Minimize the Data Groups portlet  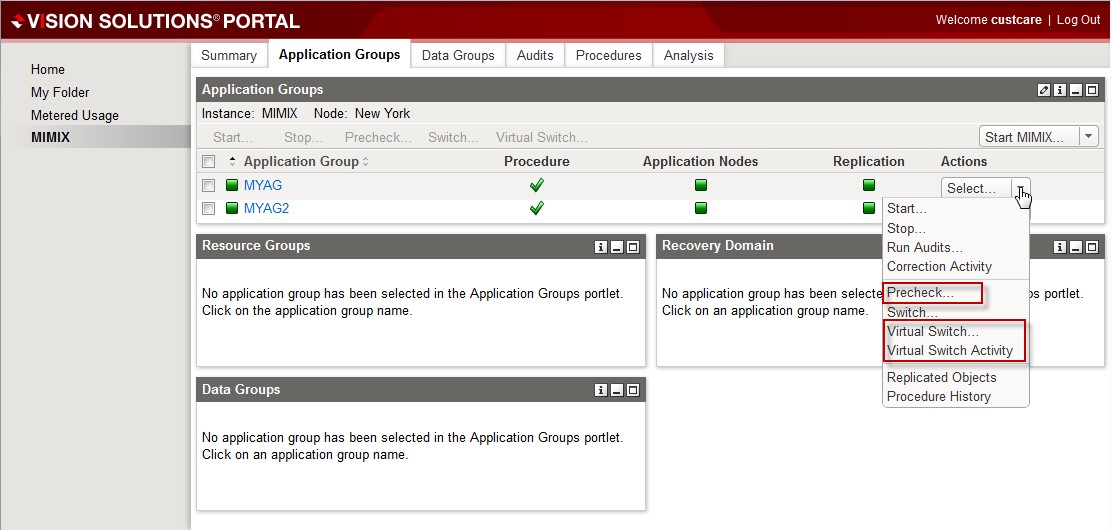(617, 391)
